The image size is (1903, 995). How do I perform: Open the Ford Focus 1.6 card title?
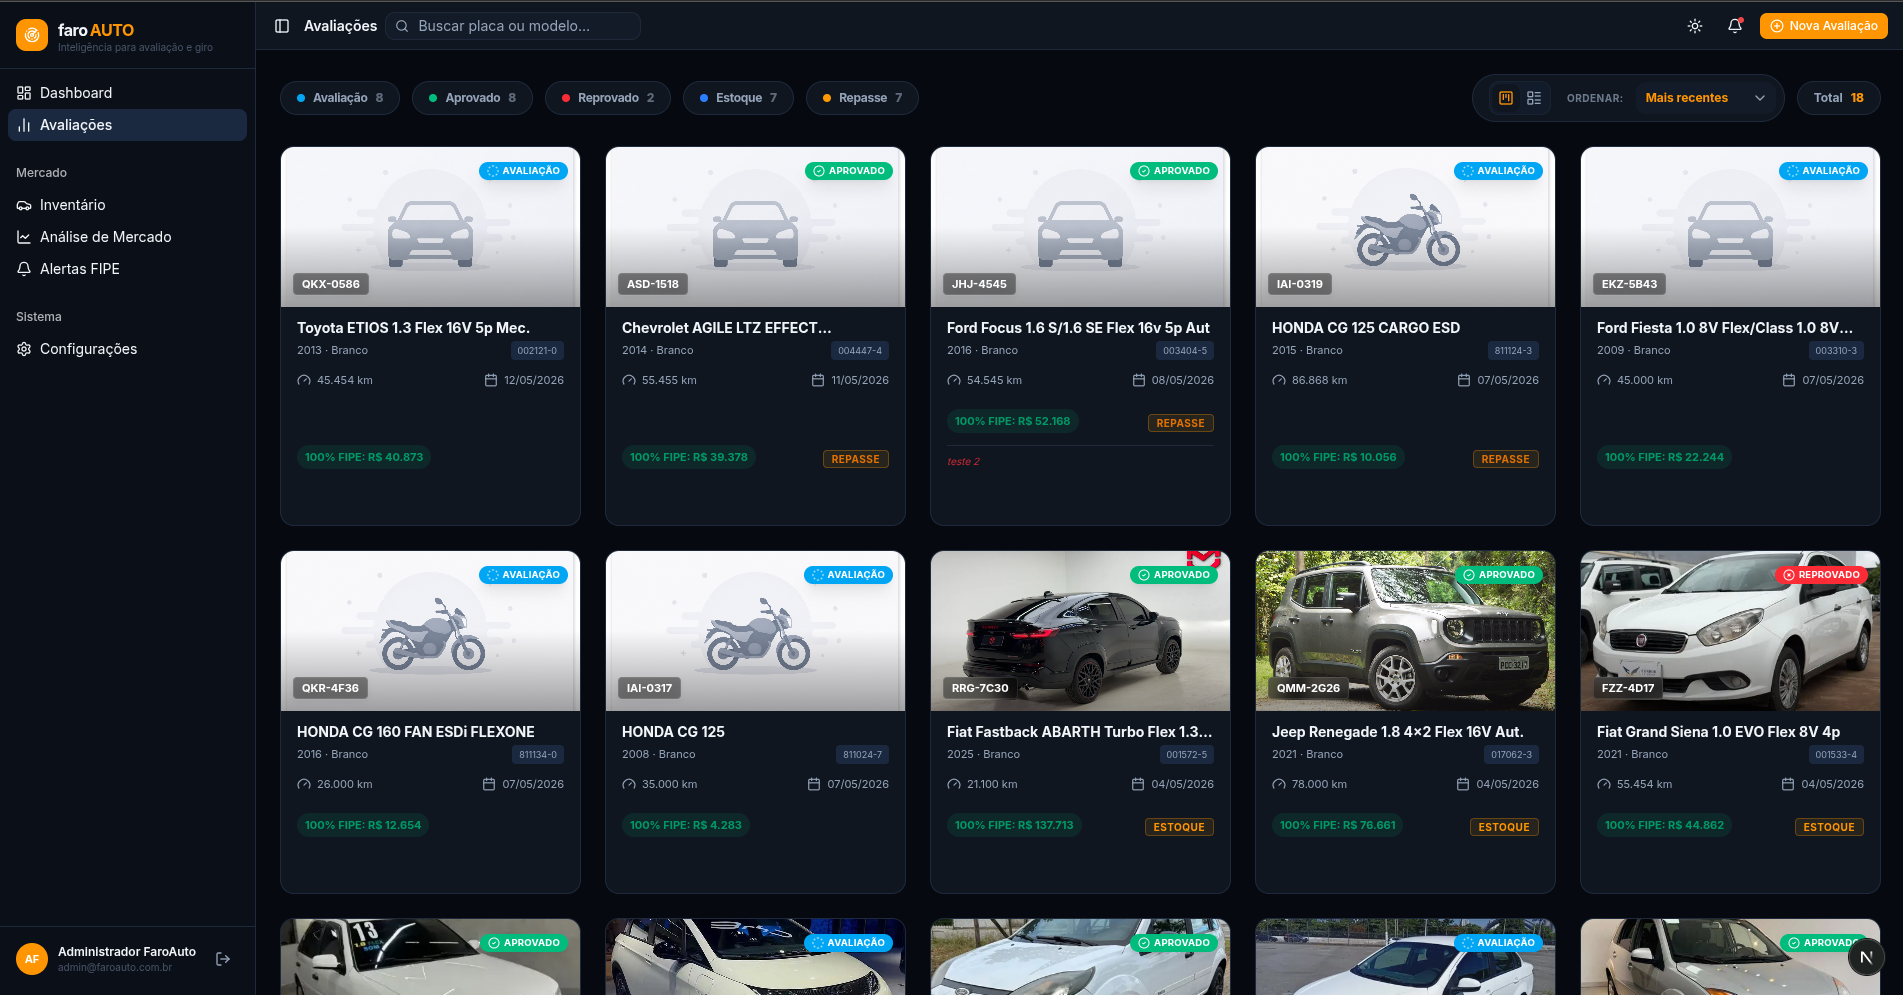coord(1078,328)
